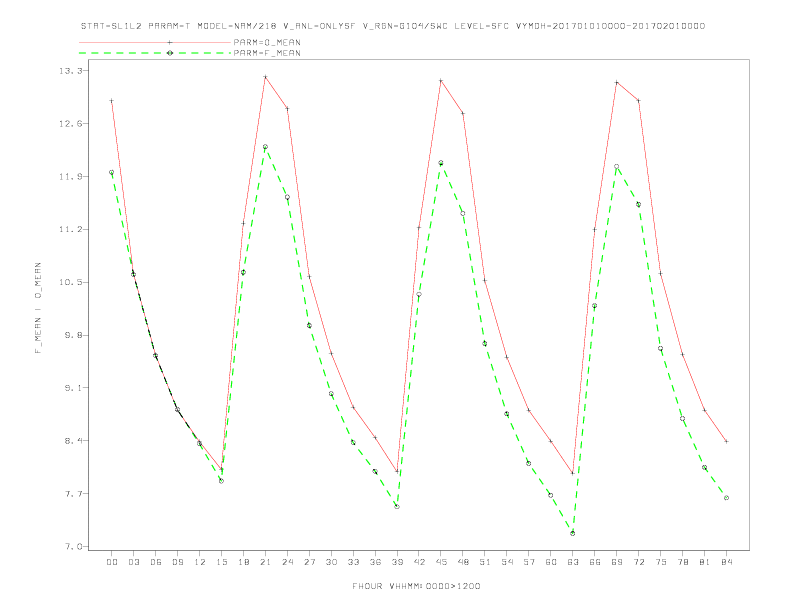Viewport: 792px width, 612px height.
Task: Select the red O_MEAN plus marker at hour 84
Action: point(726,441)
